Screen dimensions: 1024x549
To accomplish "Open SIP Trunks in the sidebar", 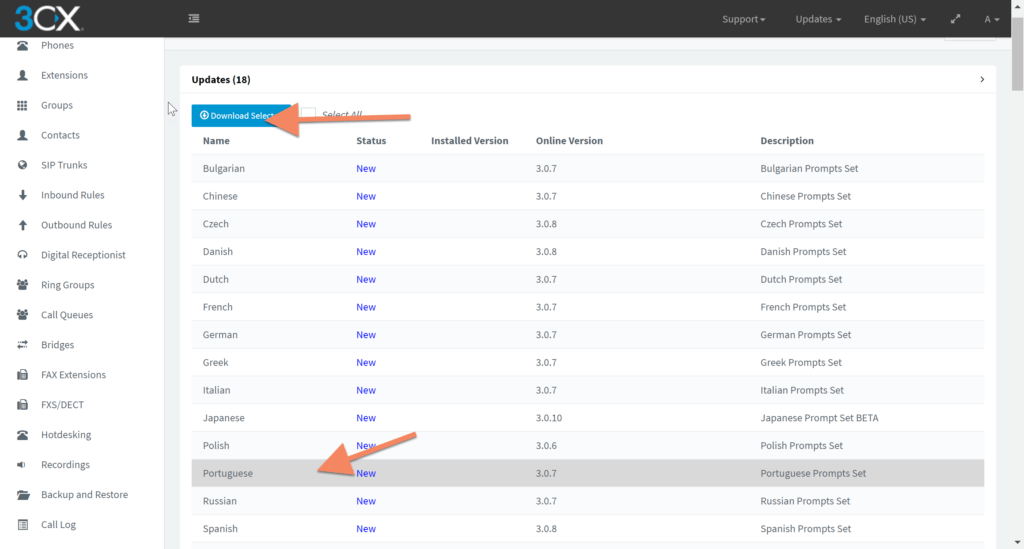I will [x=64, y=165].
